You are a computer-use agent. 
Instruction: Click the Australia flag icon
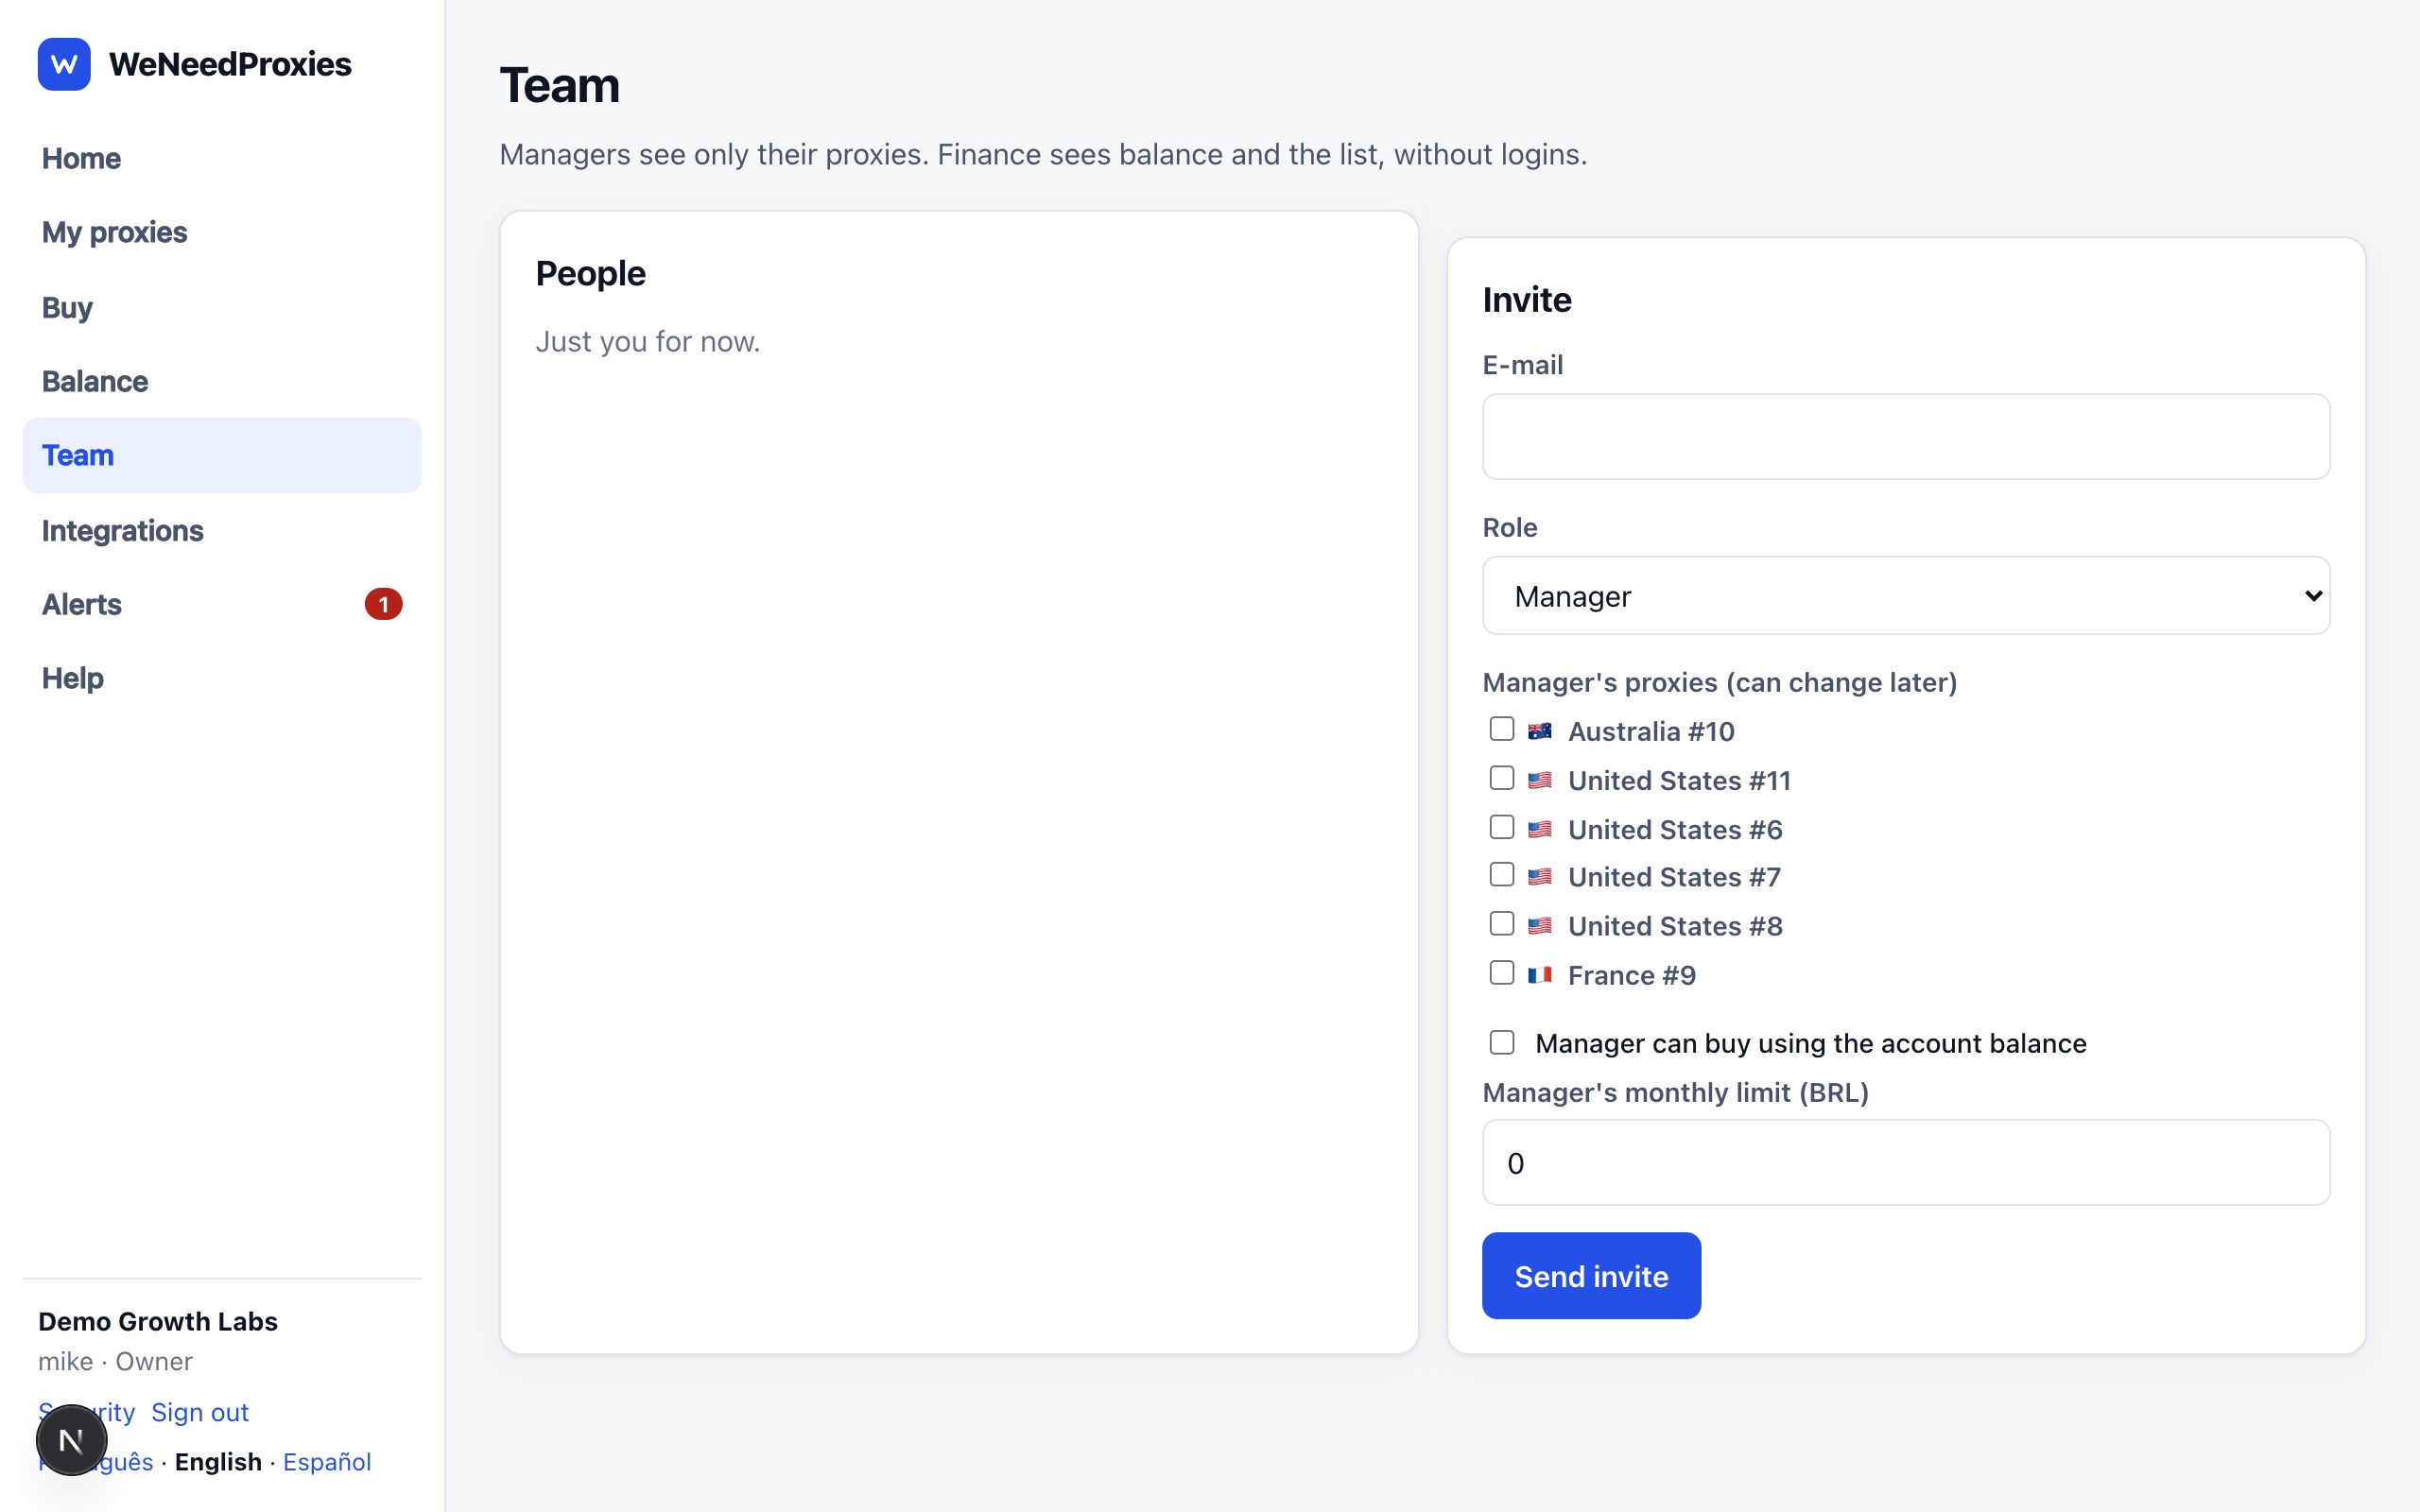1539,731
